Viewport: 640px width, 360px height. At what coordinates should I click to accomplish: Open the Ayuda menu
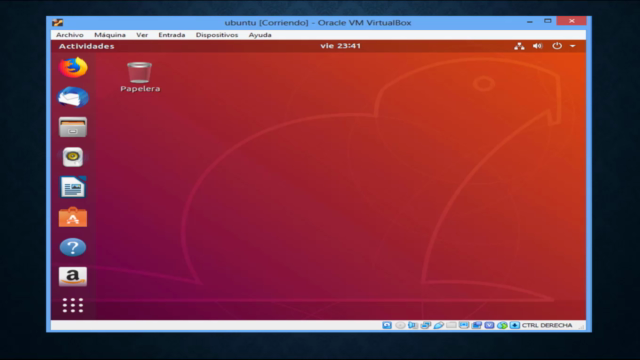click(260, 35)
